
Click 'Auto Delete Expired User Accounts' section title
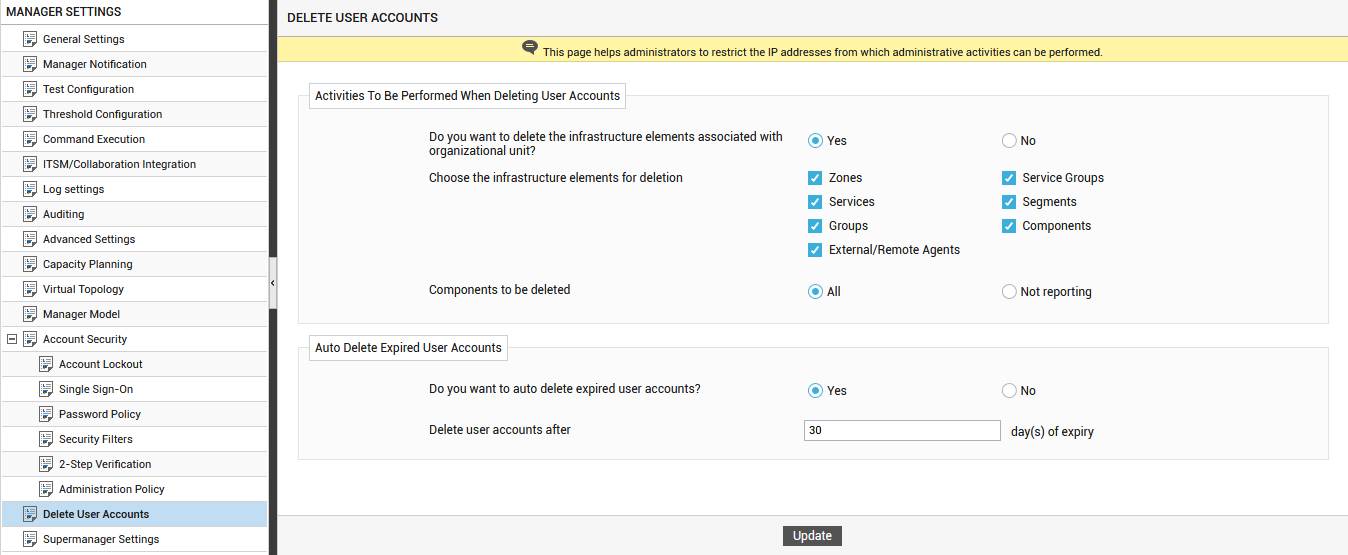pos(408,348)
